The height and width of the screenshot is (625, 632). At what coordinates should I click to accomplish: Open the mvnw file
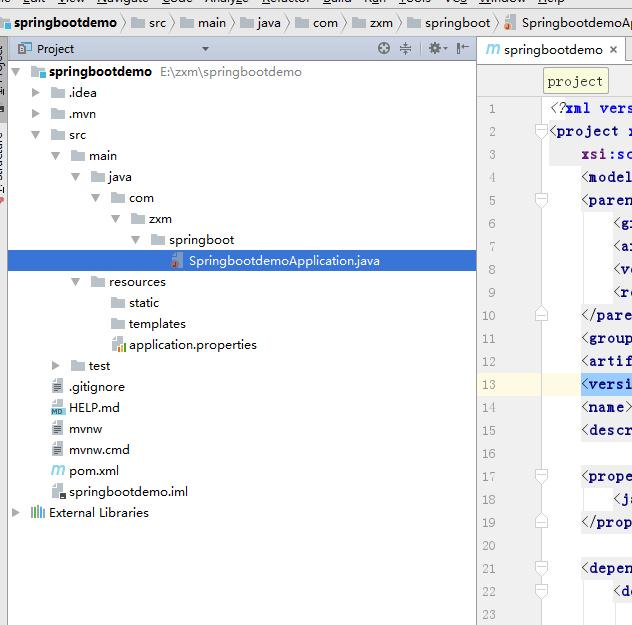85,429
